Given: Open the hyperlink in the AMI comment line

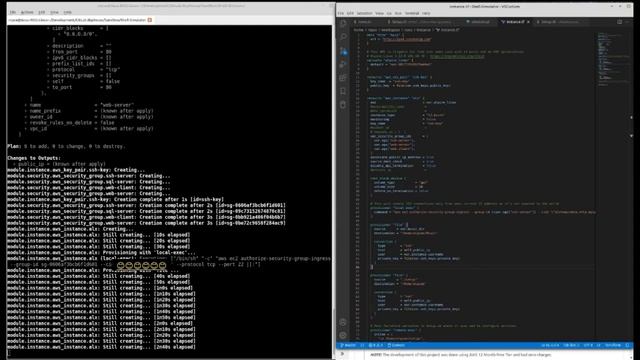Looking at the screenshot, I should tap(457, 56).
